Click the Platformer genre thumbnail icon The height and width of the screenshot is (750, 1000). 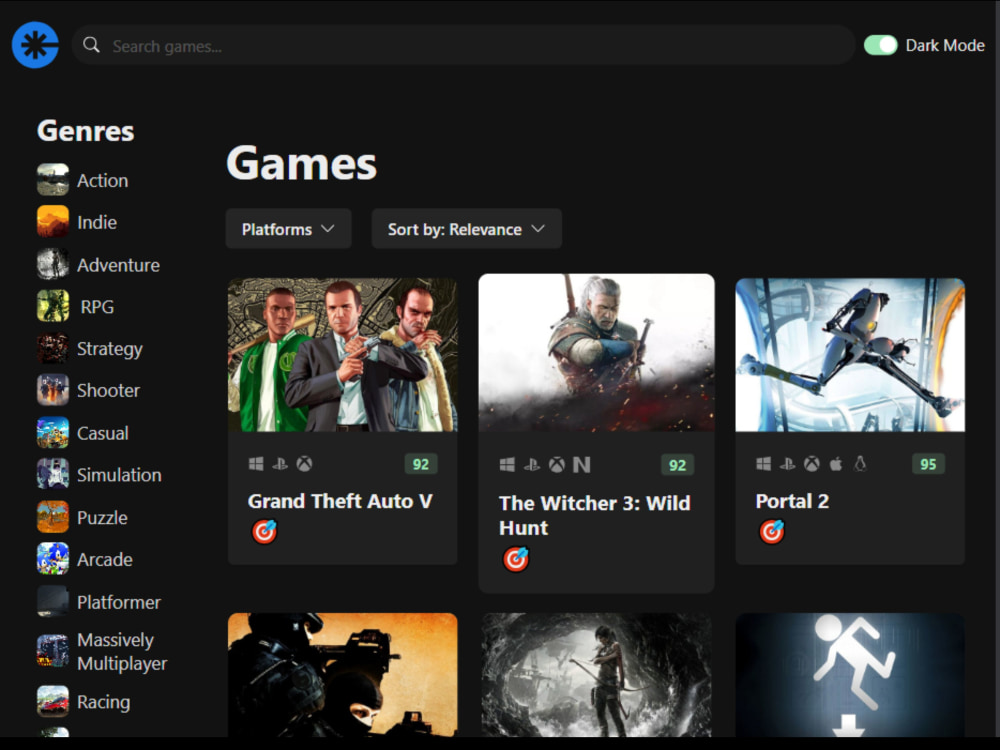pyautogui.click(x=53, y=601)
